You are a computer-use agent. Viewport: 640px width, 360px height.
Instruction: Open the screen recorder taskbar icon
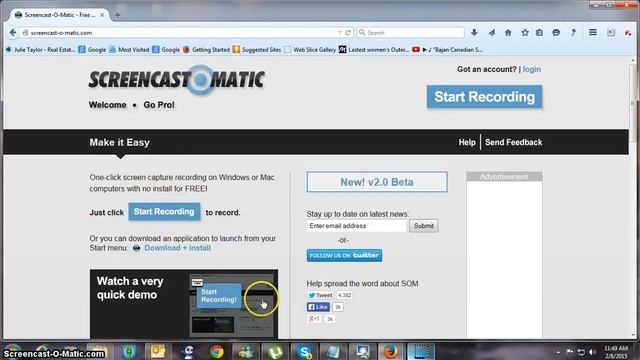click(x=421, y=351)
